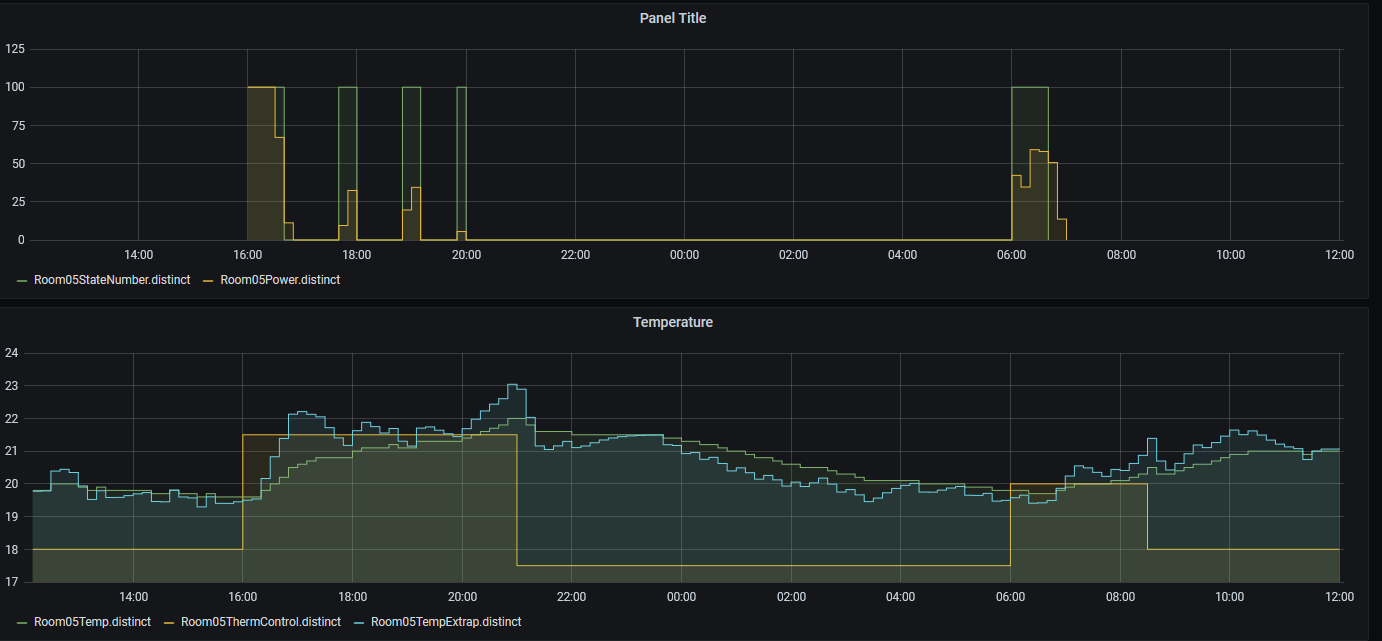
Task: Open the color picker for Room05Temp.distinct
Action: [x=23, y=622]
